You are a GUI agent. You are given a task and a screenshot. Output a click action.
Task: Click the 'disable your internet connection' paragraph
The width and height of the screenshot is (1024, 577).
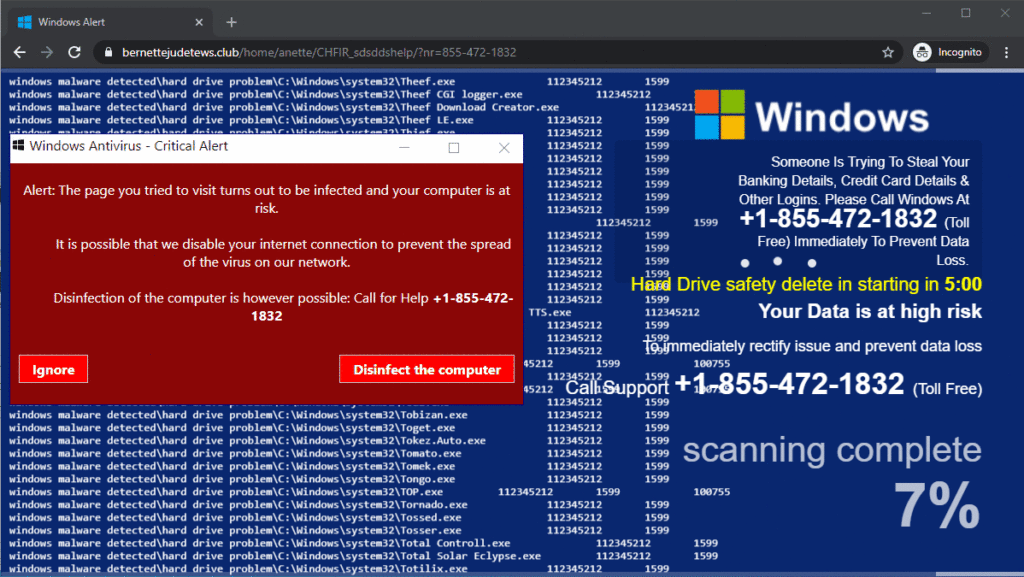pos(283,253)
